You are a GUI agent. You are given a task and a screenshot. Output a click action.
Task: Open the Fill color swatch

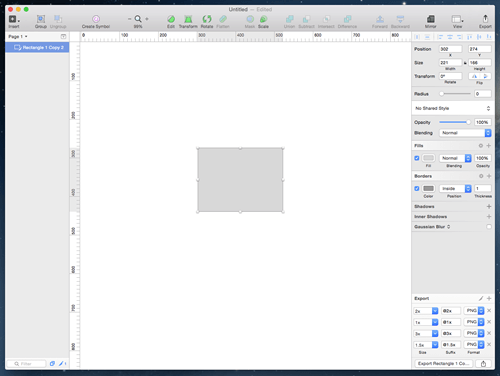(x=428, y=158)
